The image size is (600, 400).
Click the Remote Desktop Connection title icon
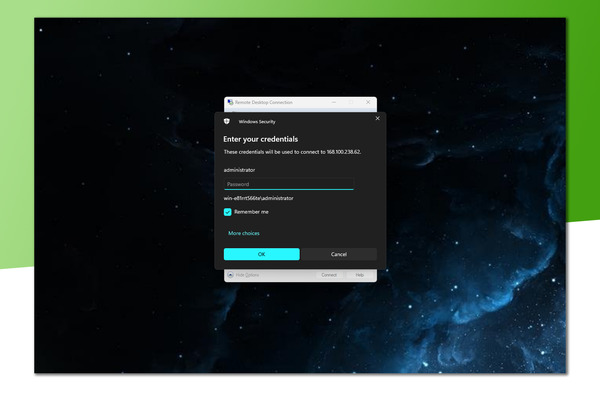coord(230,102)
